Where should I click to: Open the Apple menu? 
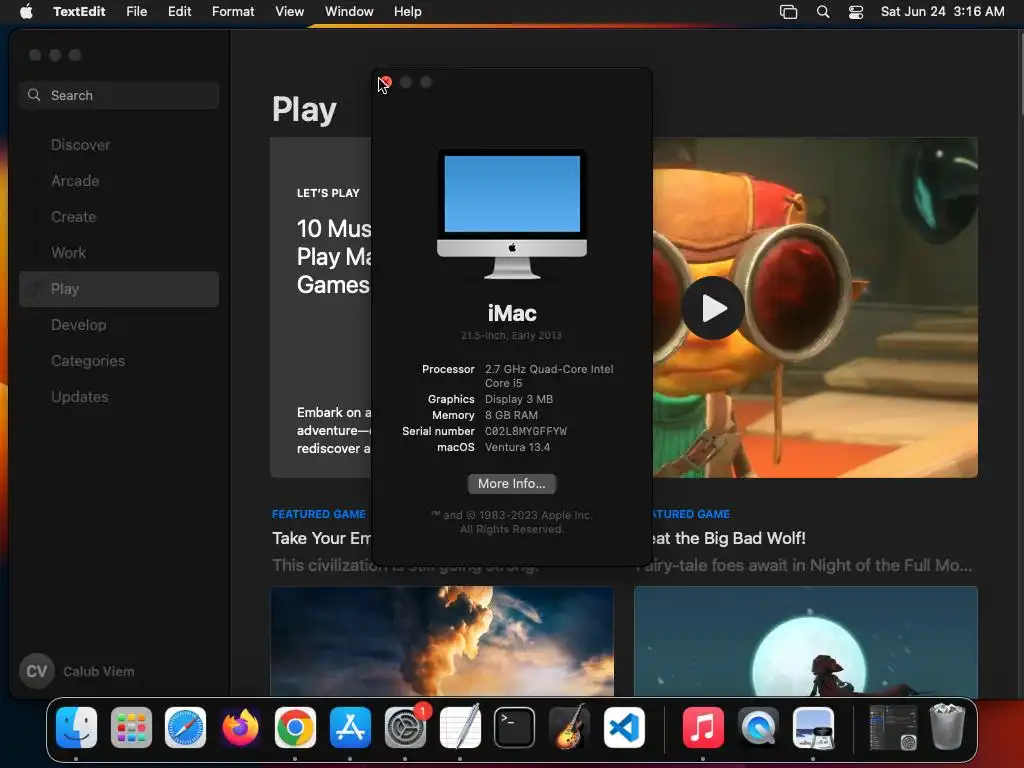26,11
